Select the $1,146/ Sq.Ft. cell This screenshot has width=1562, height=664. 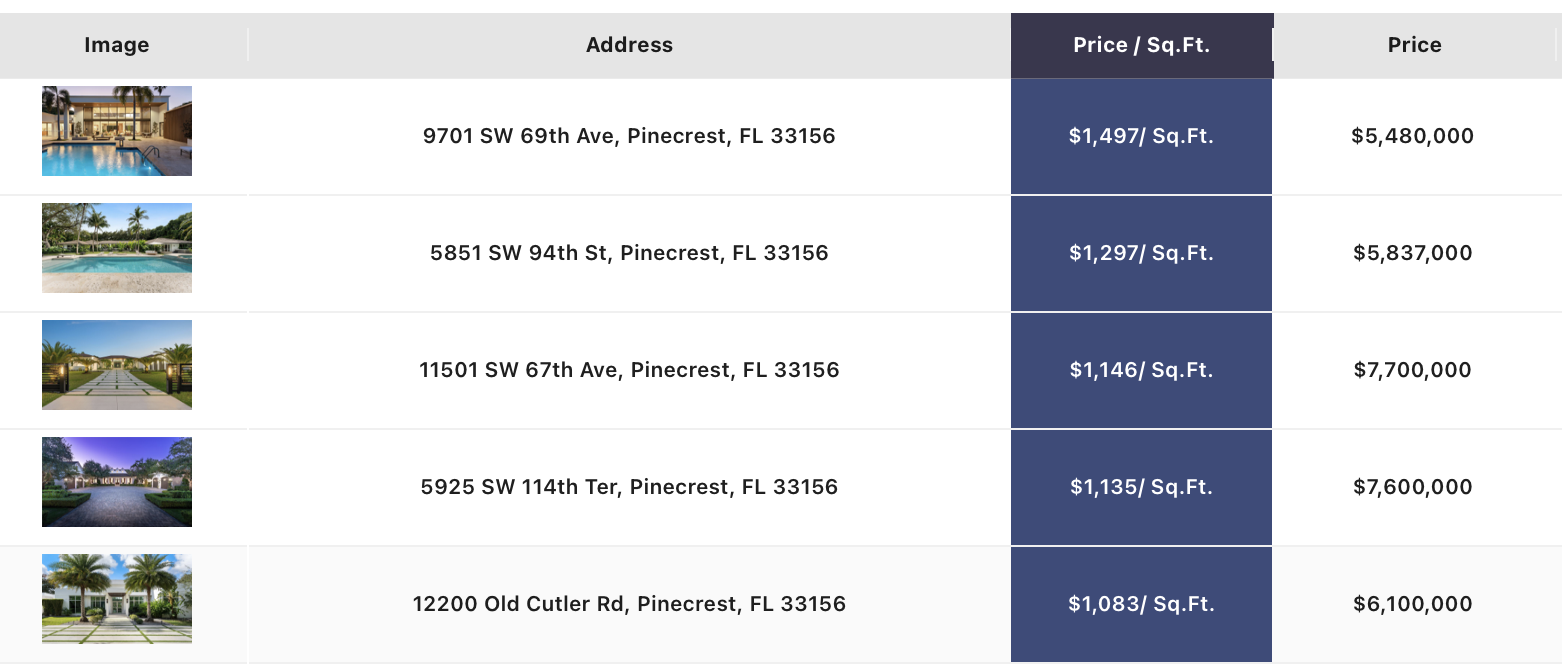click(1142, 370)
